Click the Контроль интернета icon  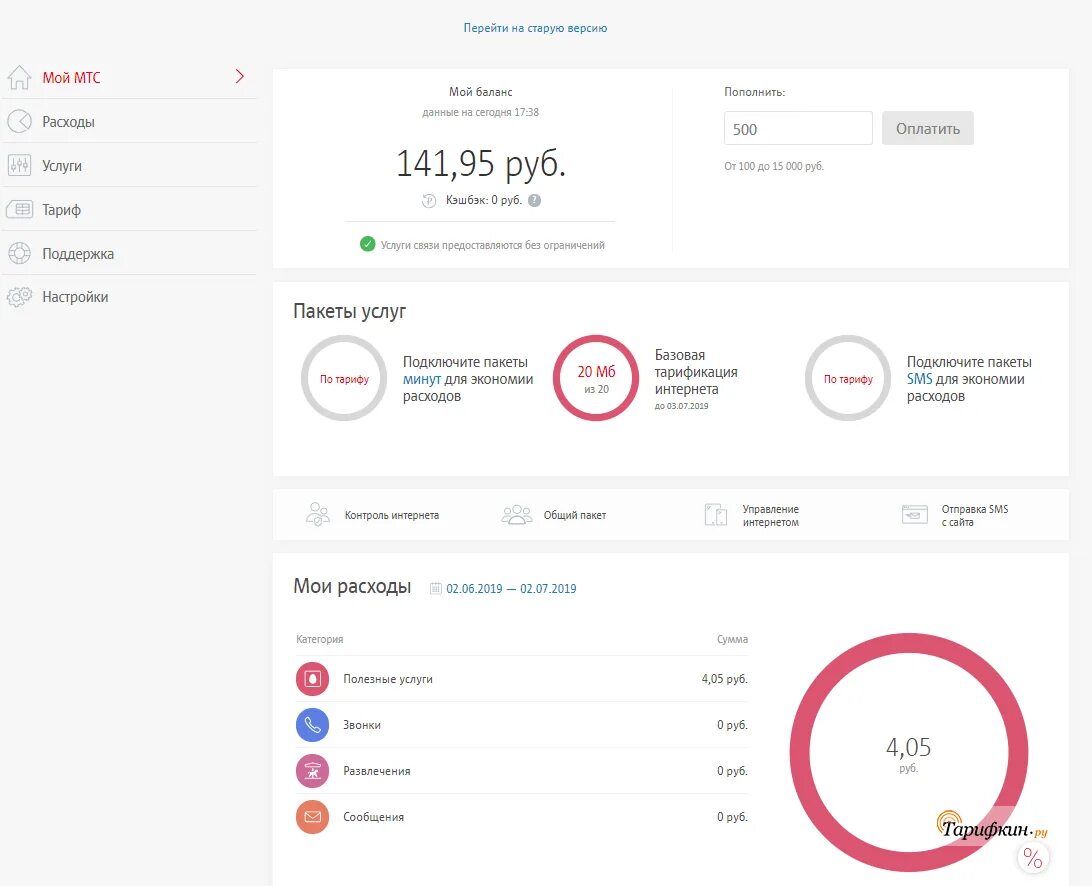(318, 515)
